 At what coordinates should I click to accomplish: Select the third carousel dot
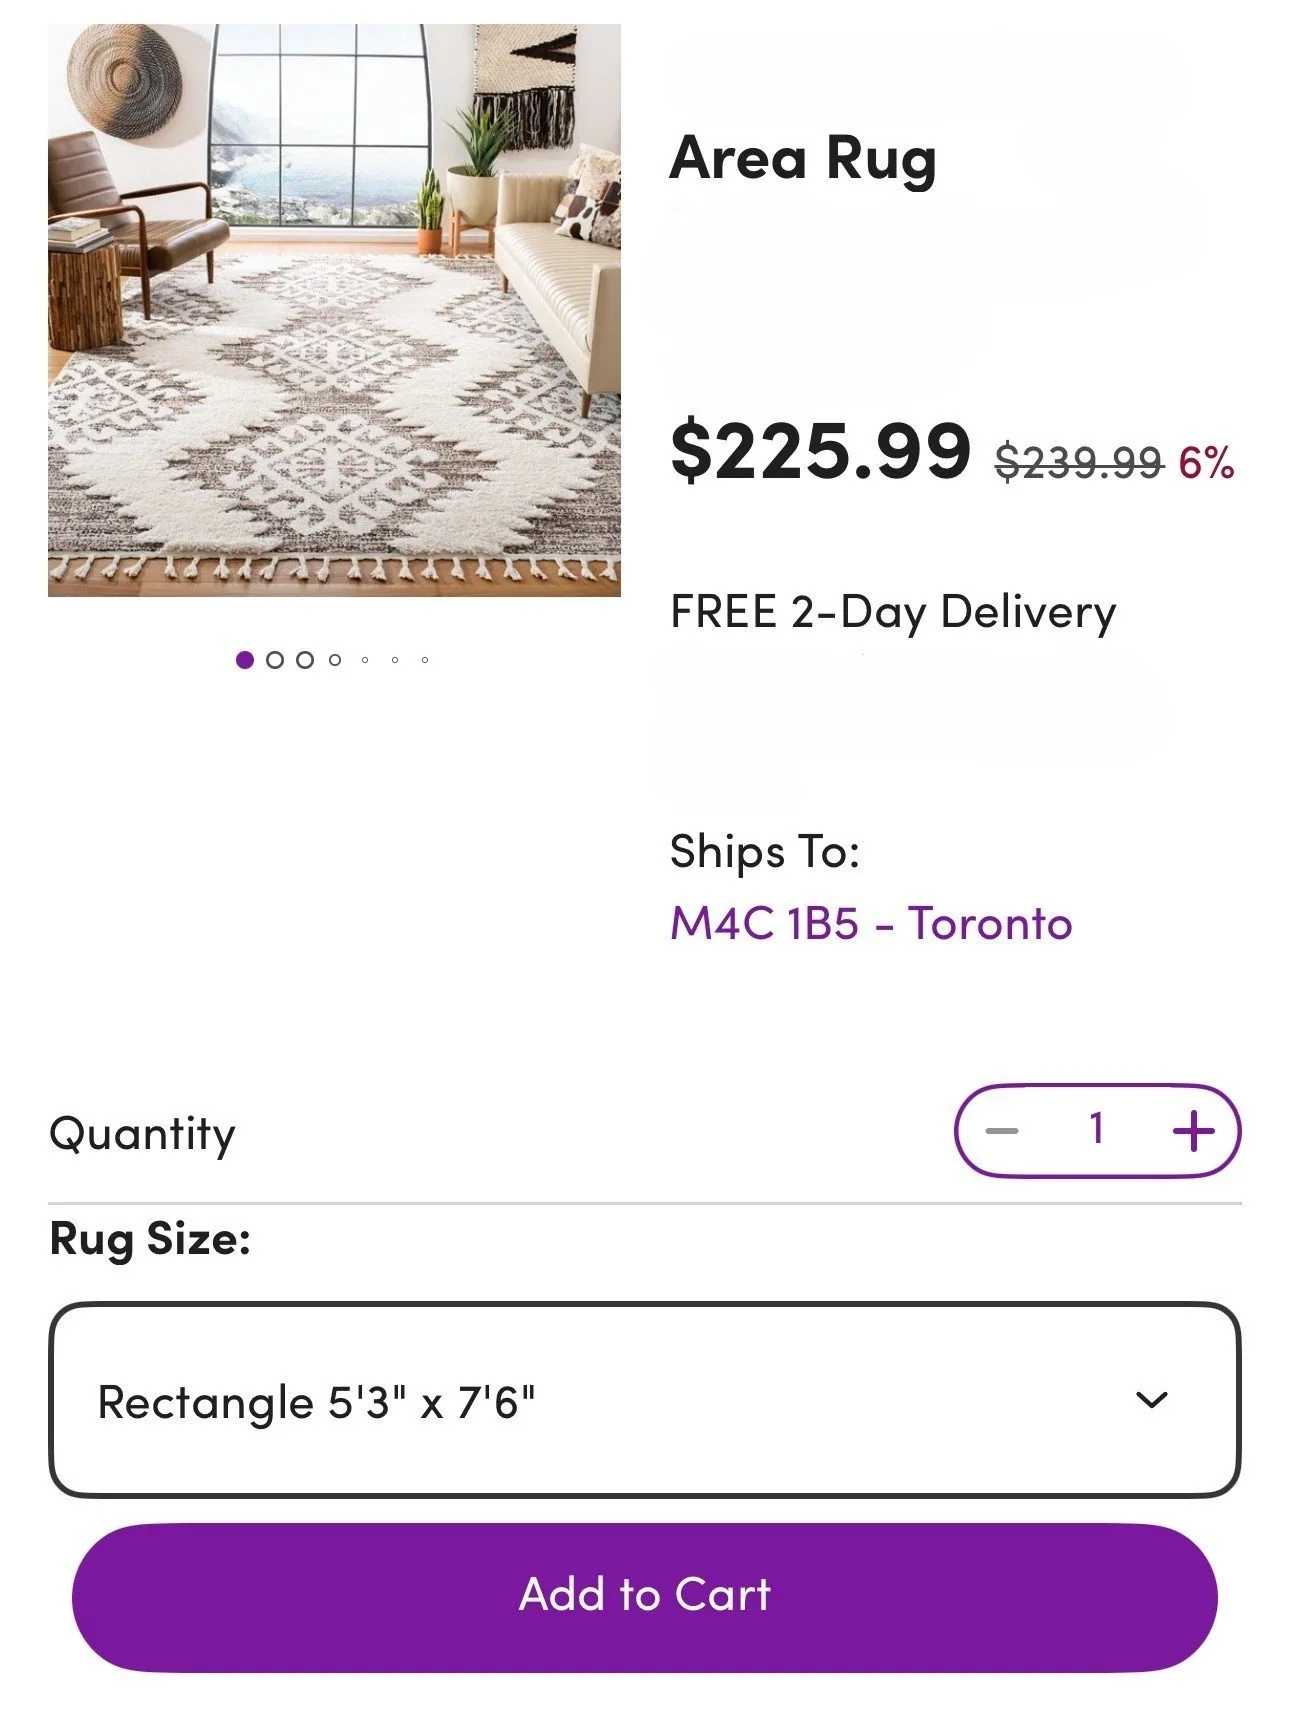(x=302, y=658)
